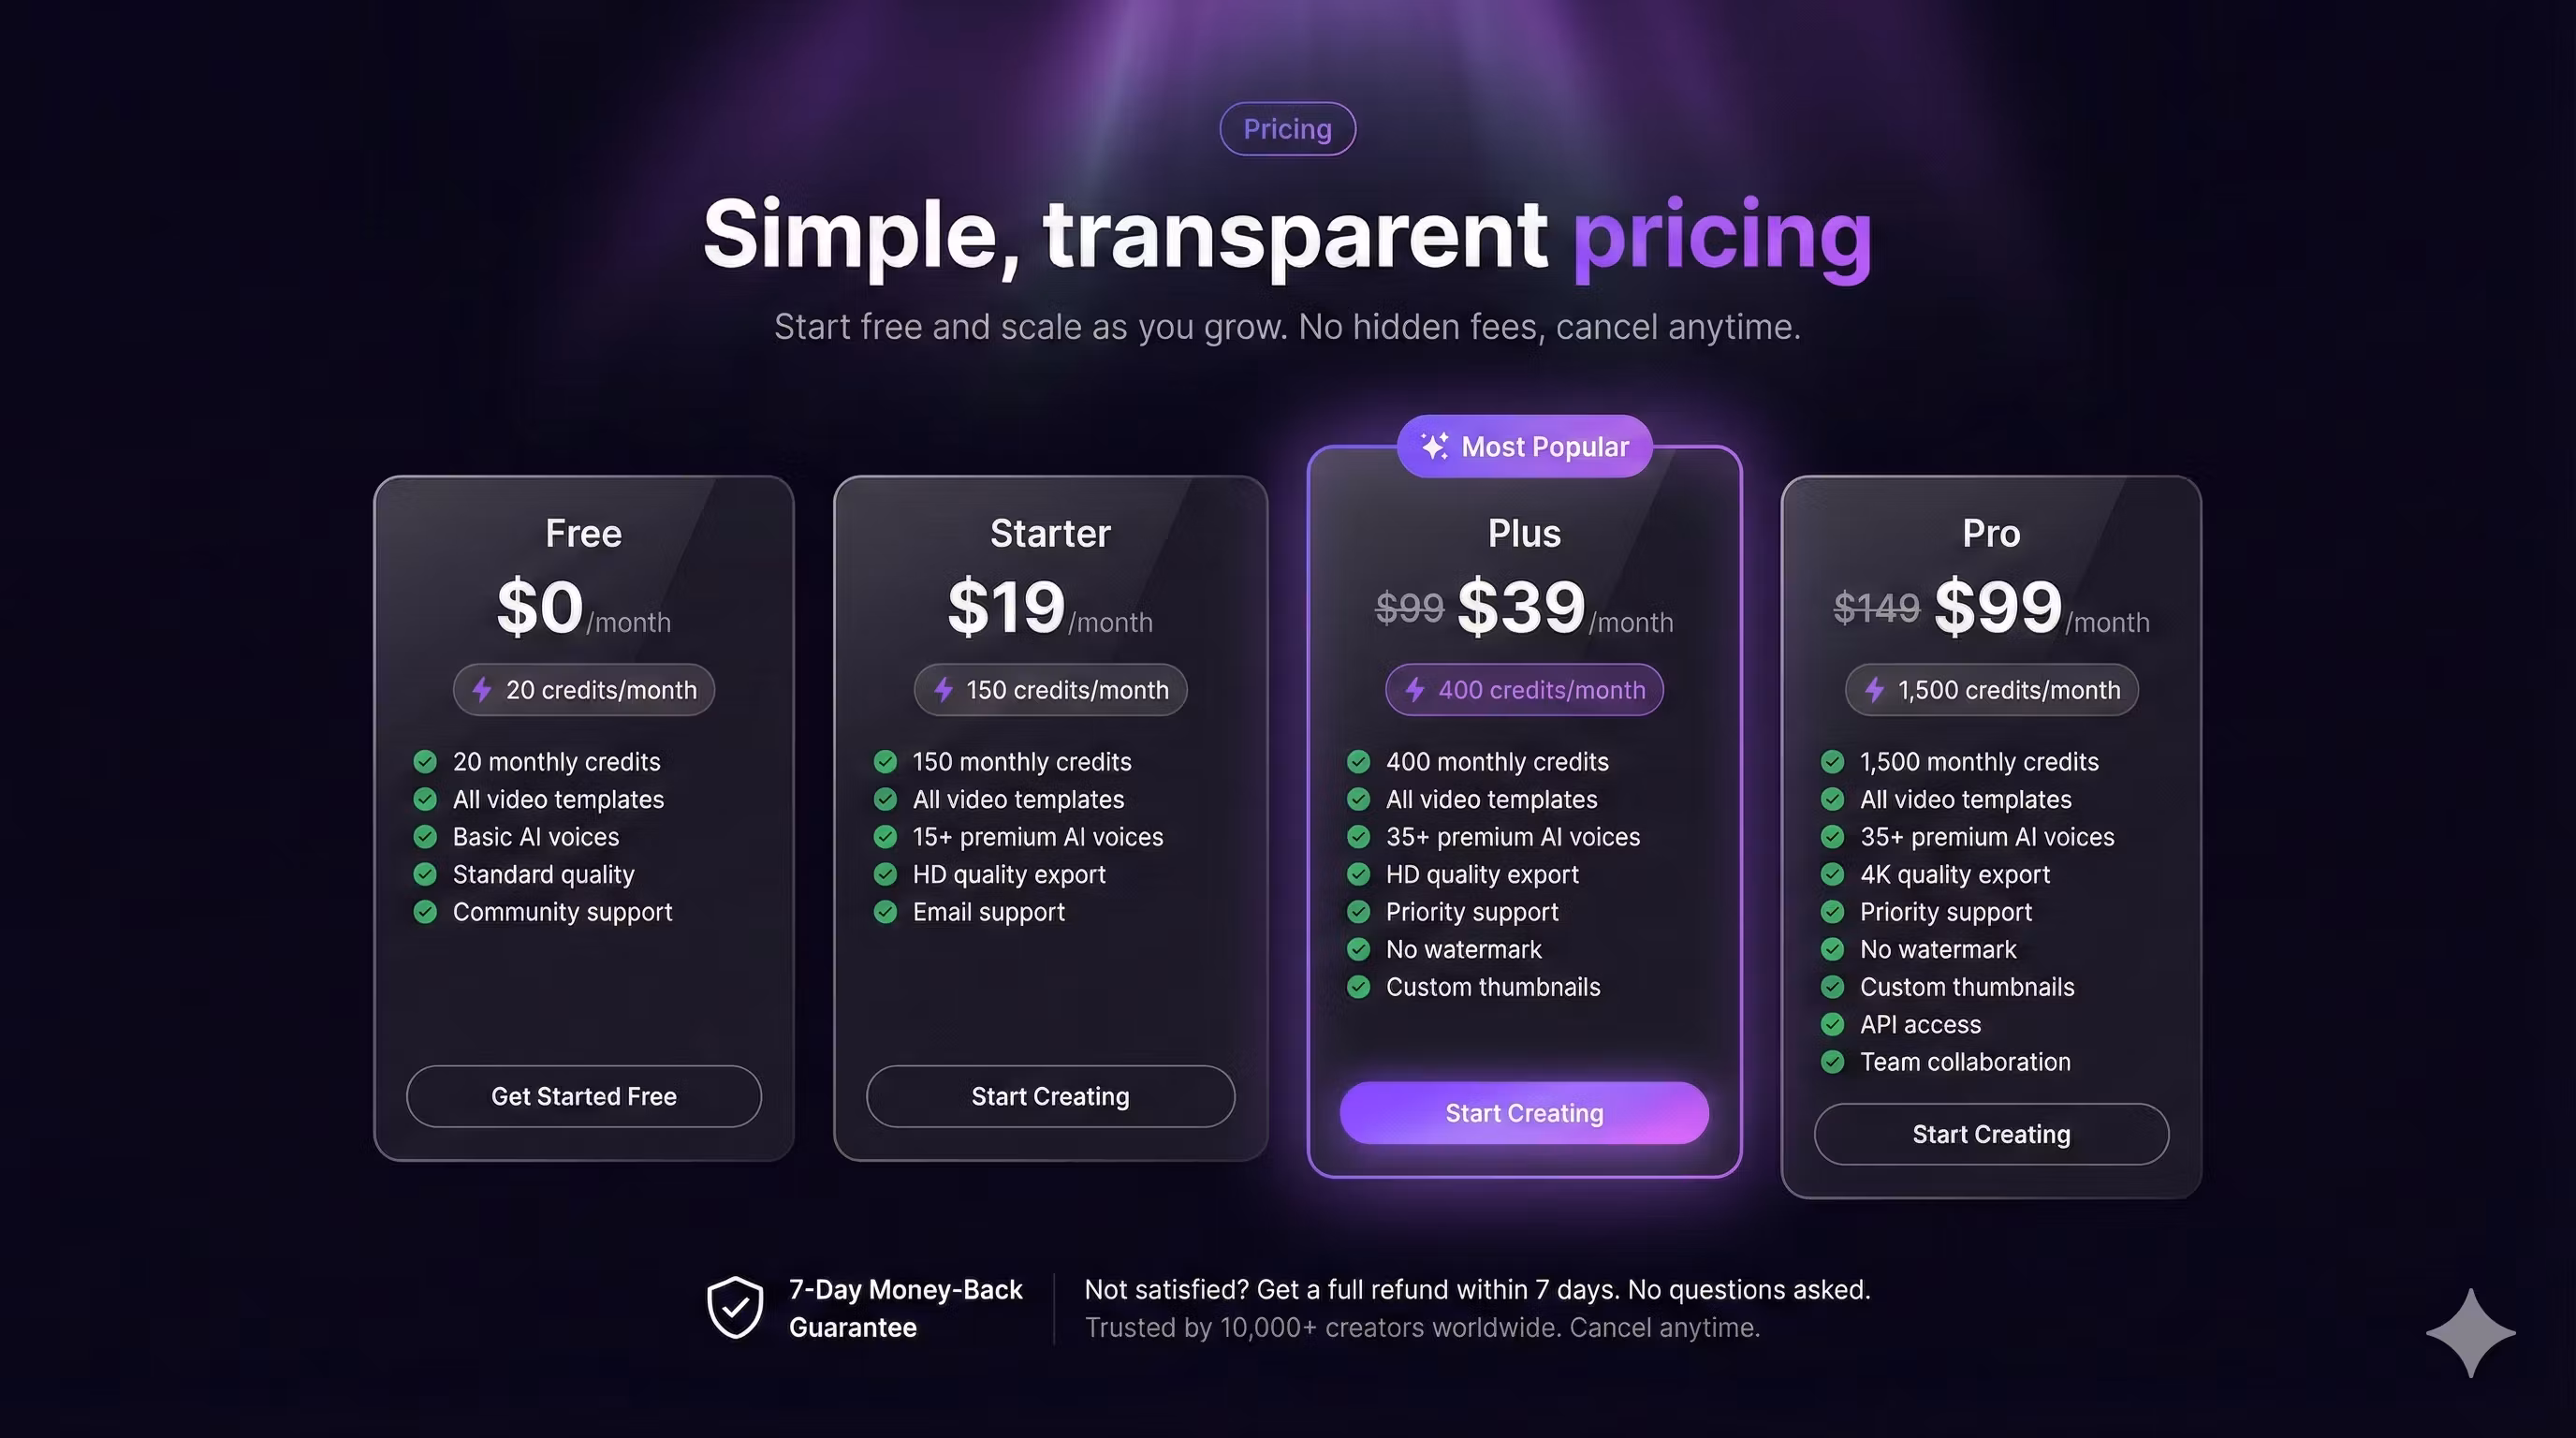Click green checkmark next to API access

(x=1832, y=1024)
